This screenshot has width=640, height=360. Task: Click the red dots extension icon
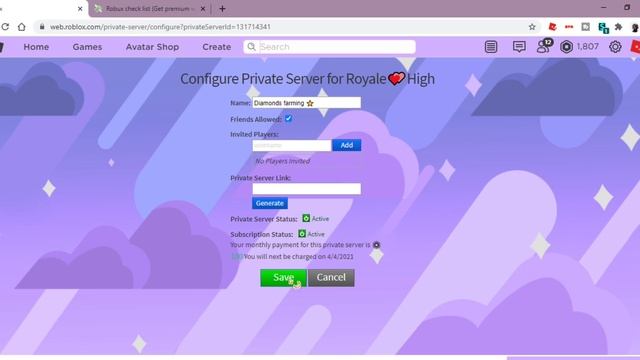pyautogui.click(x=569, y=27)
